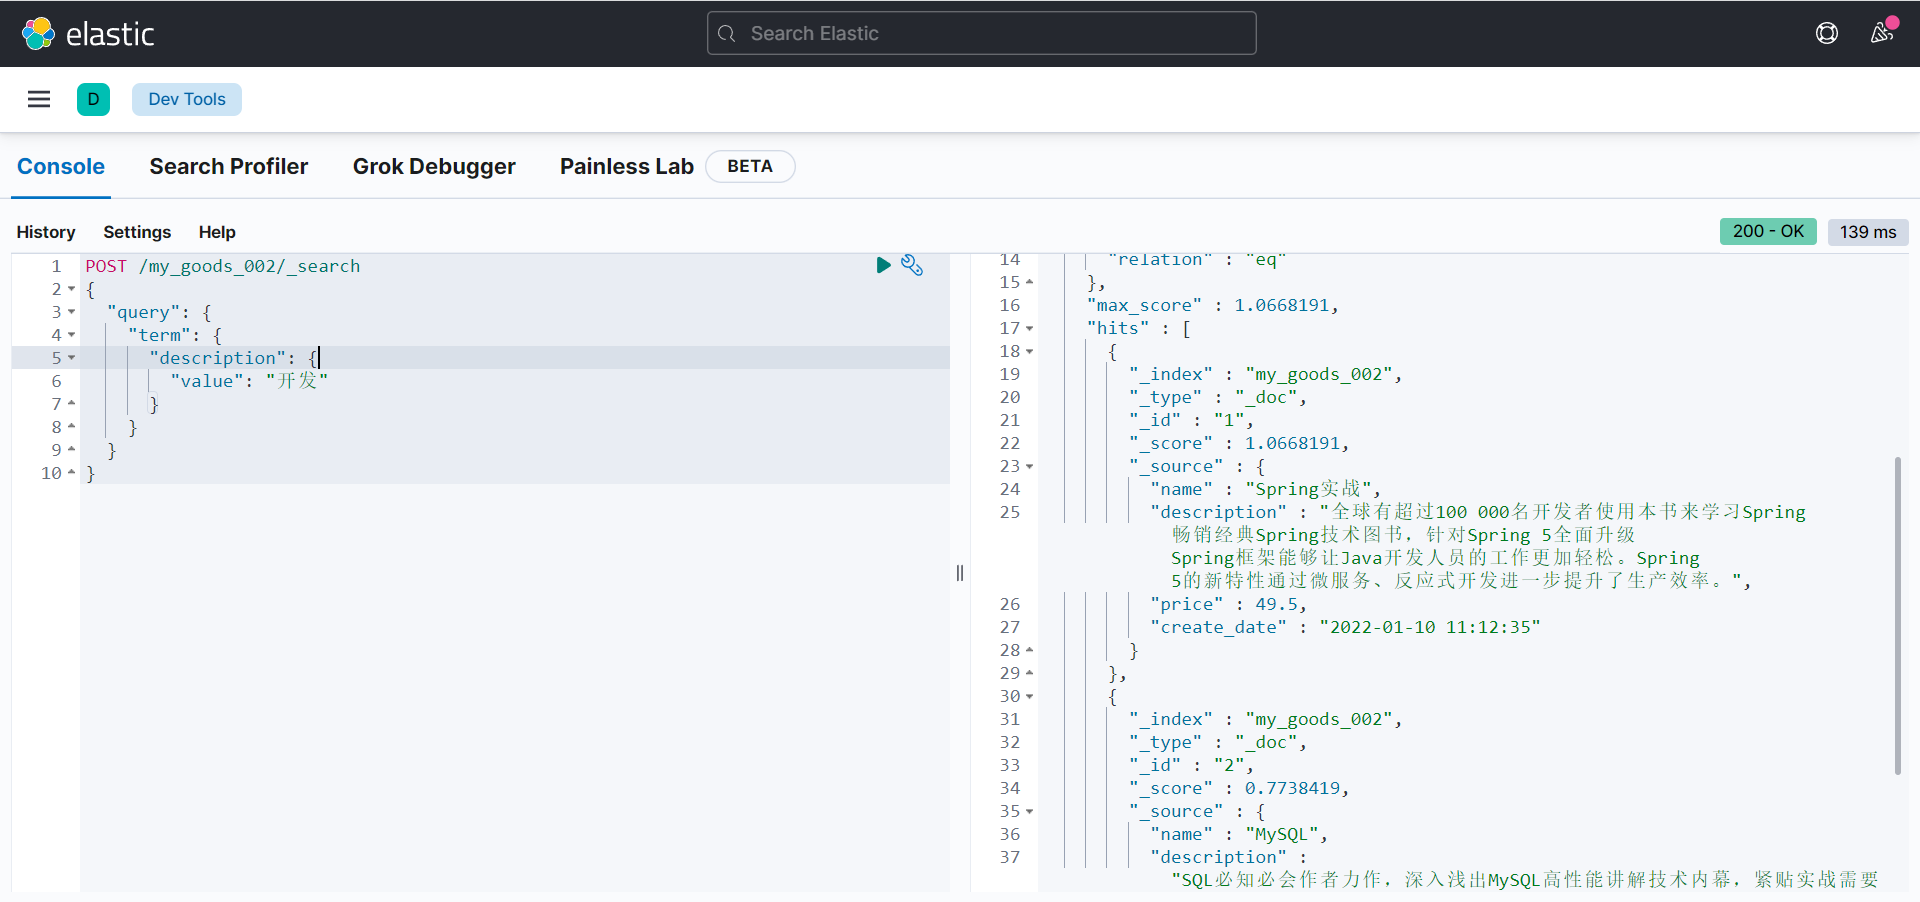This screenshot has width=1920, height=902.
Task: Click the Search Elastic input field
Action: (x=981, y=33)
